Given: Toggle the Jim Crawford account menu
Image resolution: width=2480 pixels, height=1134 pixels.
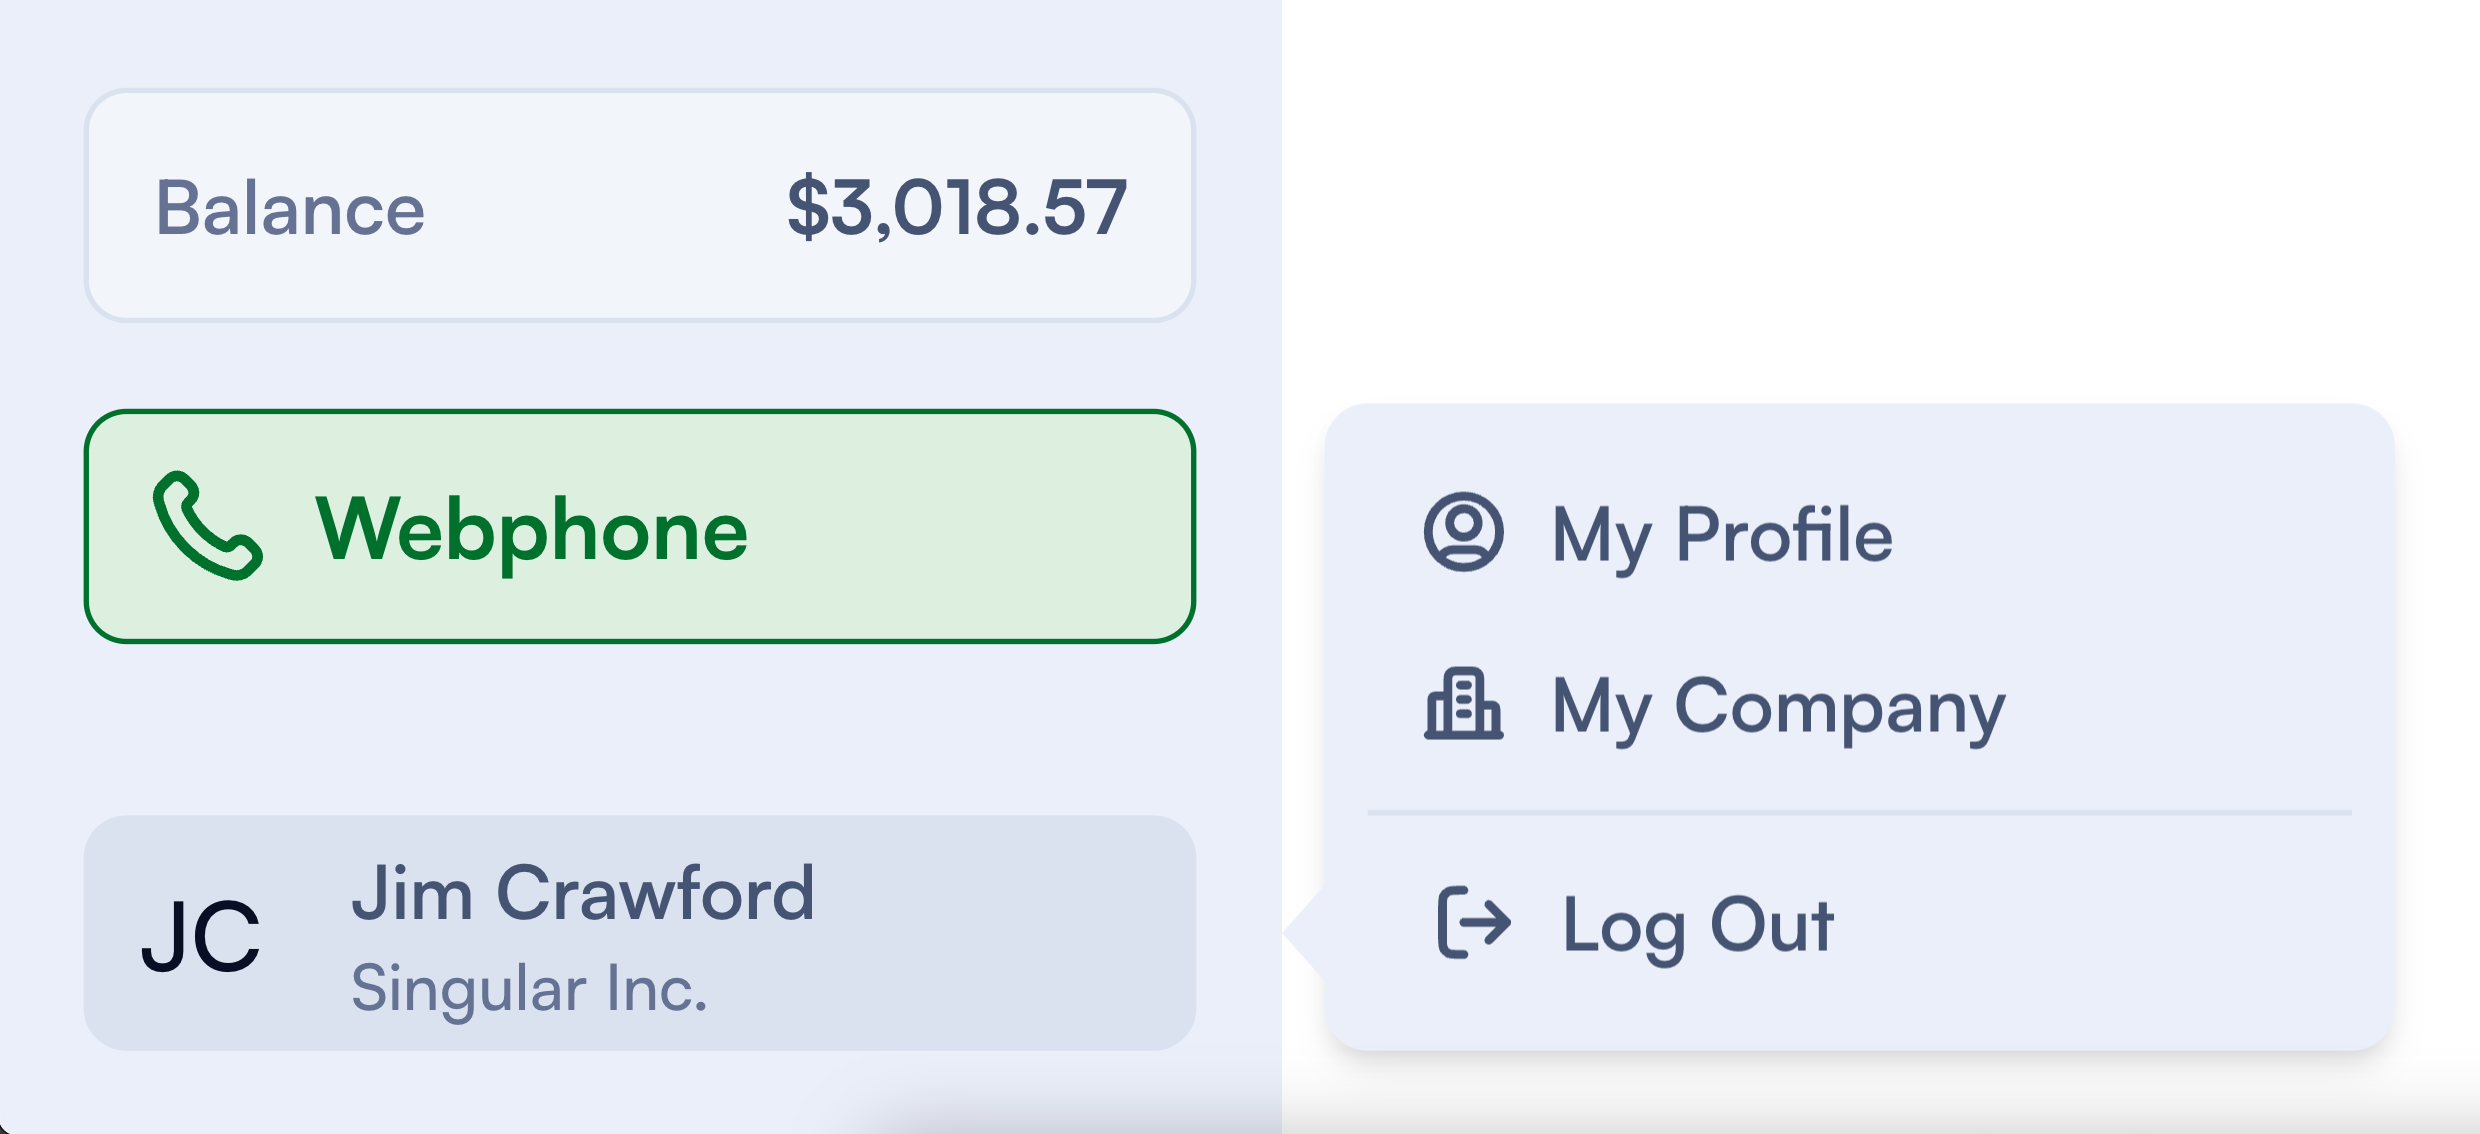Looking at the screenshot, I should tap(640, 932).
